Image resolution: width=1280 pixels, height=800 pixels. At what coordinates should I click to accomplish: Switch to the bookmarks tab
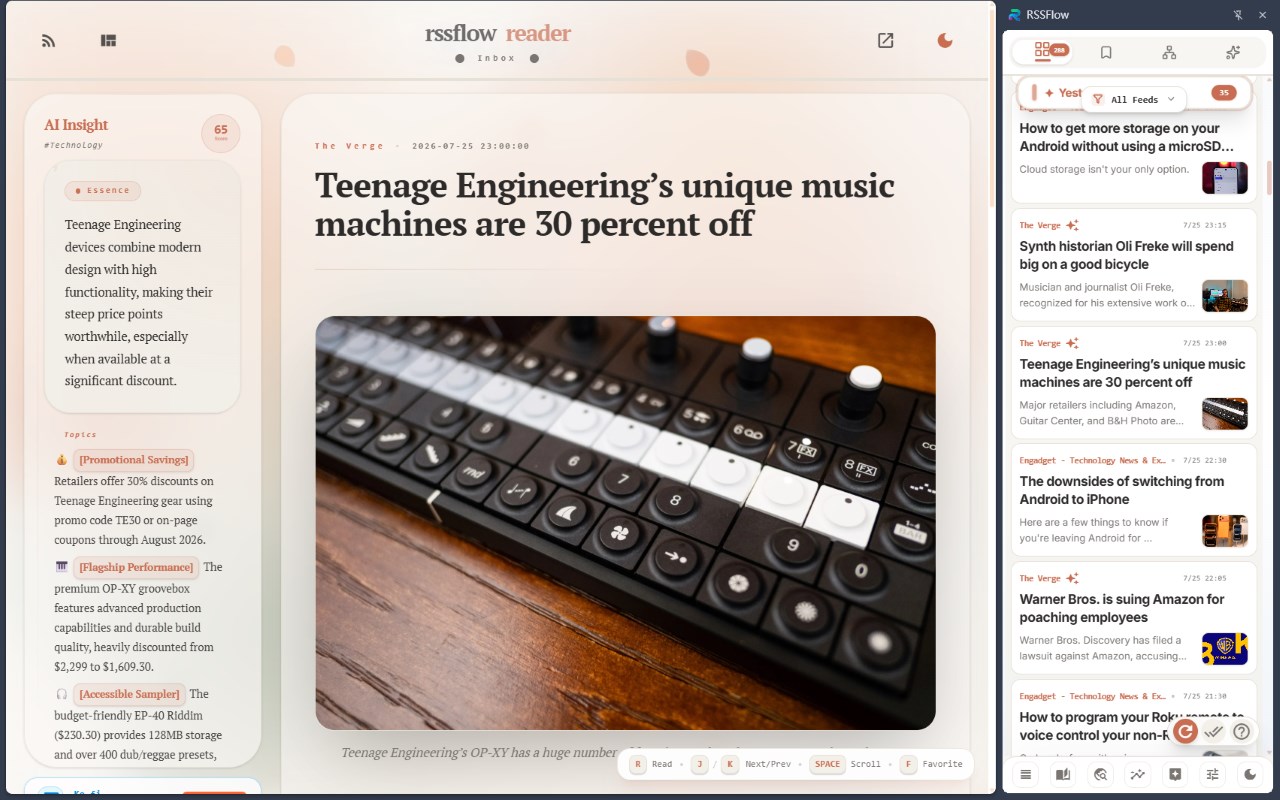(x=1106, y=52)
